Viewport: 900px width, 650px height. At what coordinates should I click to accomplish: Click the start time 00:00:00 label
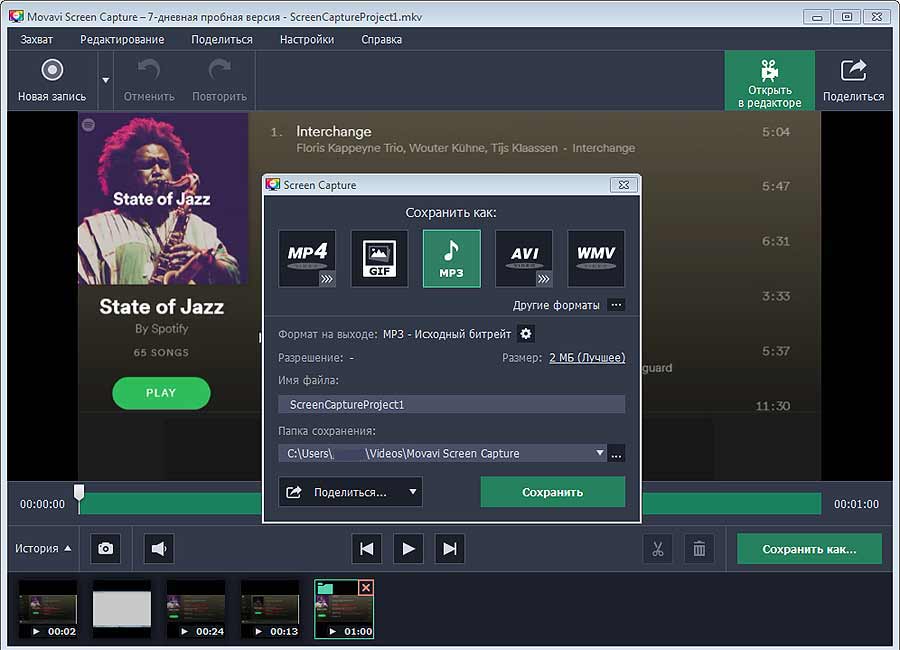[42, 504]
